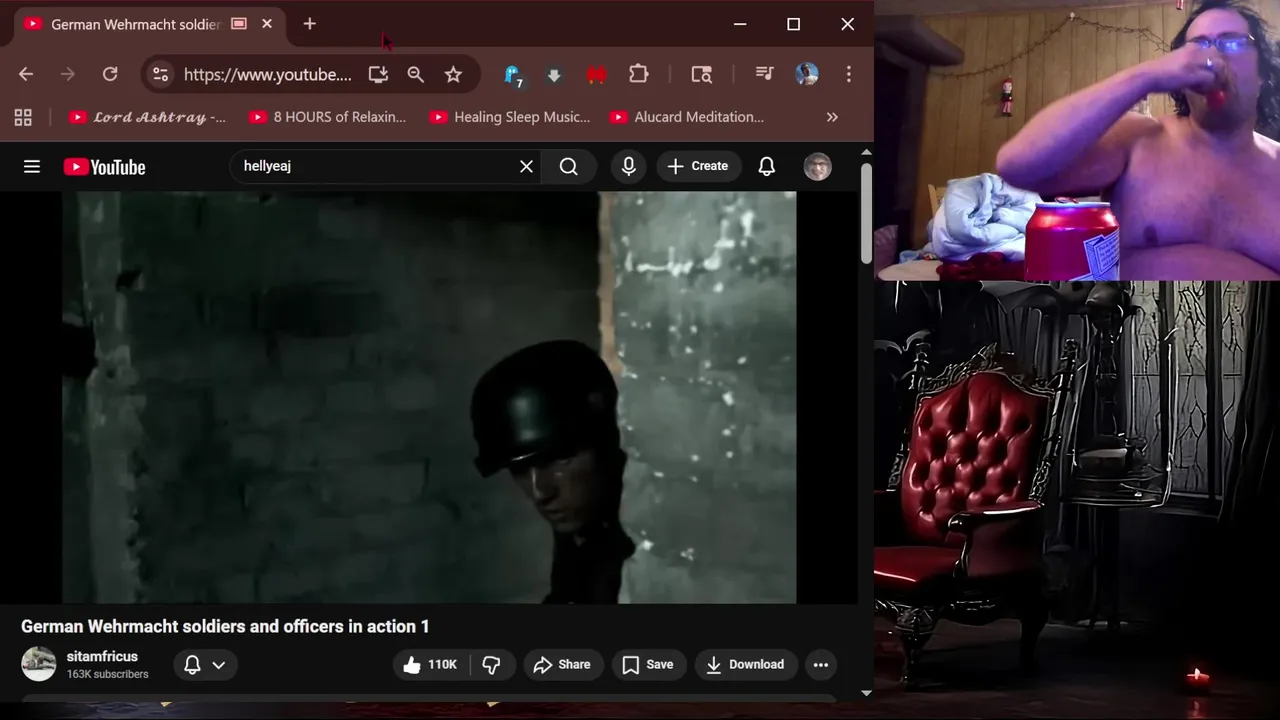Open the 8 HOURS of Relaxing bookmark
This screenshot has height=720, width=1280.
328,117
